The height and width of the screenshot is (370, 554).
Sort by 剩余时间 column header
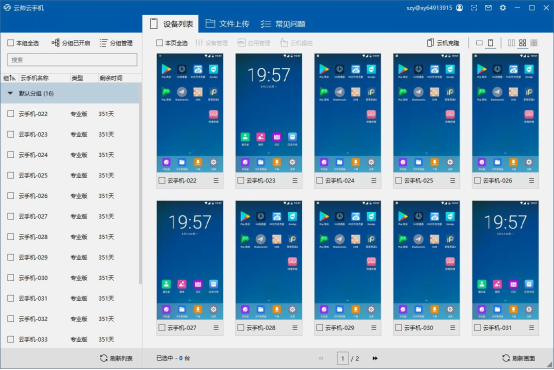(x=111, y=78)
